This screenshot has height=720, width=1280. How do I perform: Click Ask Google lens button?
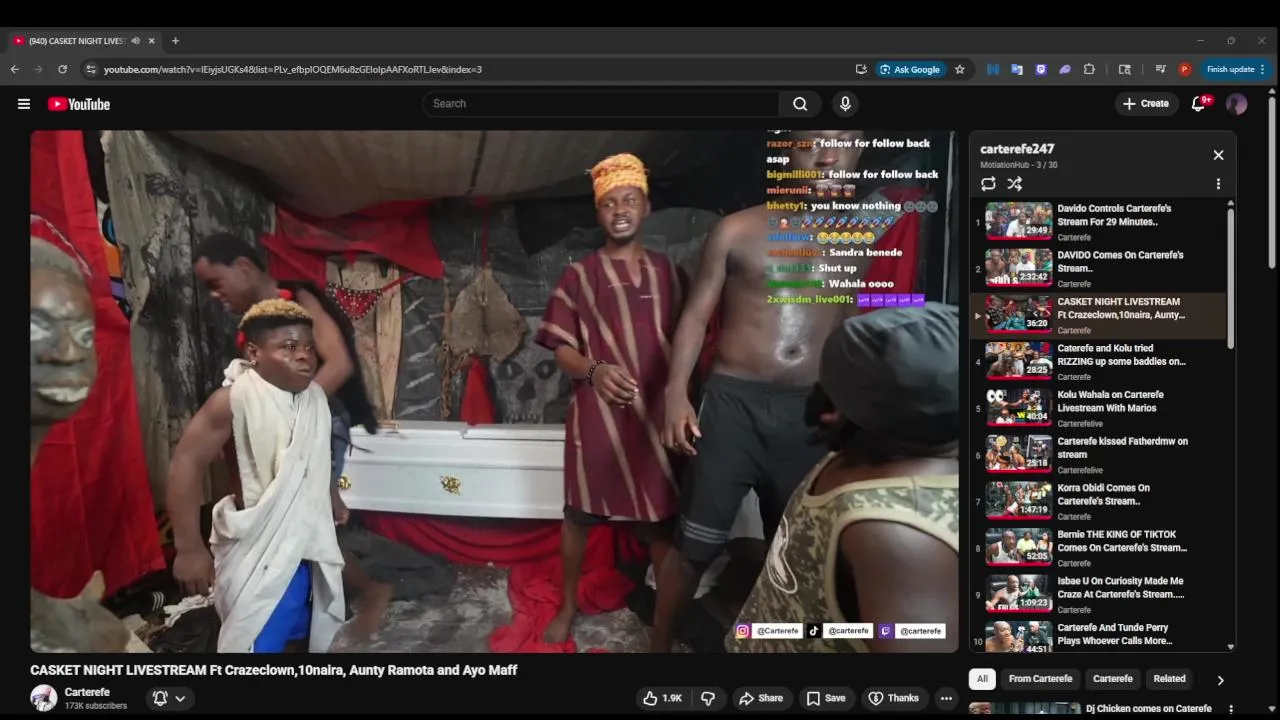click(909, 70)
